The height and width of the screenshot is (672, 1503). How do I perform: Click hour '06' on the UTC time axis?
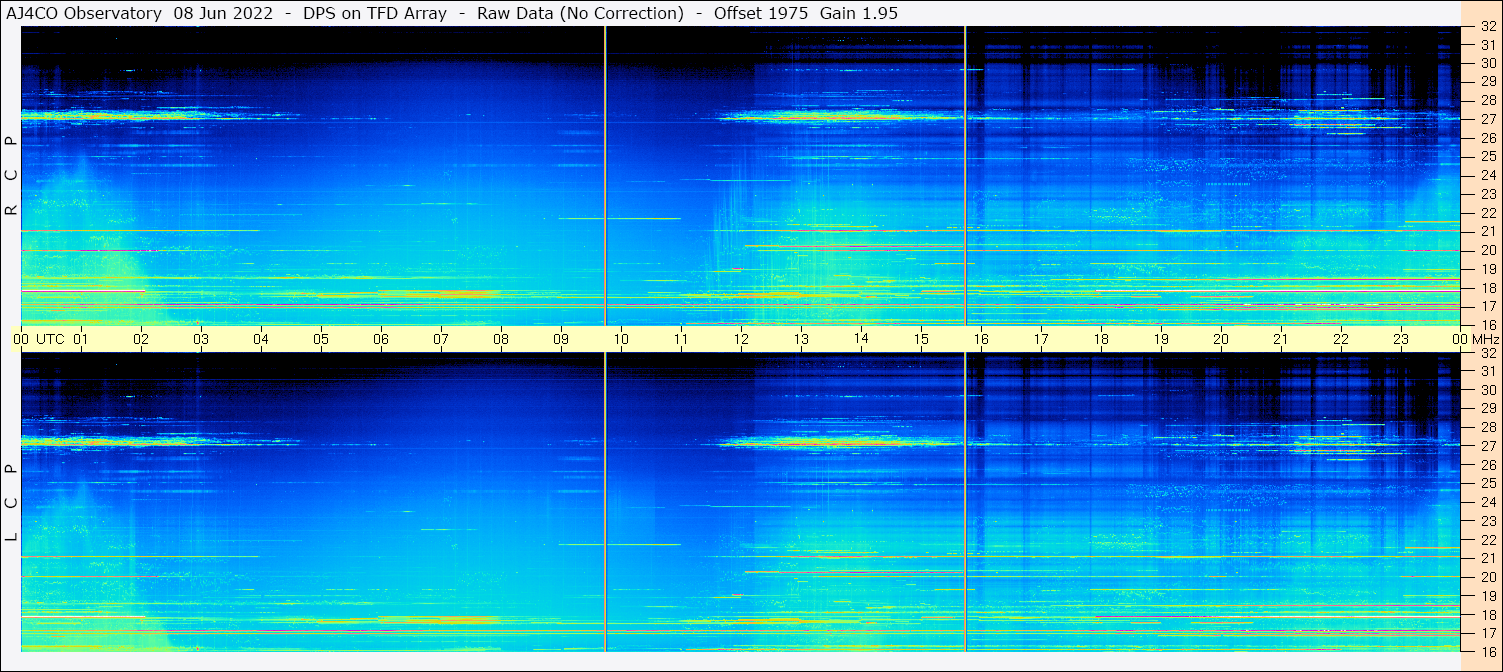click(381, 339)
